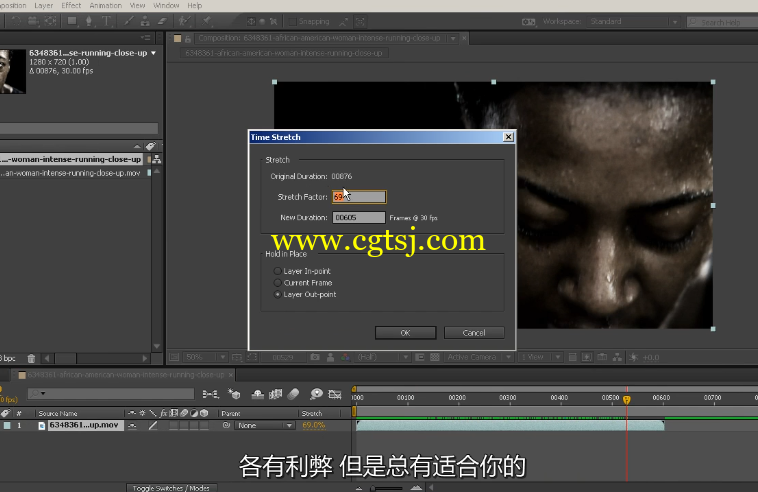
Task: Select the Unified Camera tool
Action: [32, 21]
